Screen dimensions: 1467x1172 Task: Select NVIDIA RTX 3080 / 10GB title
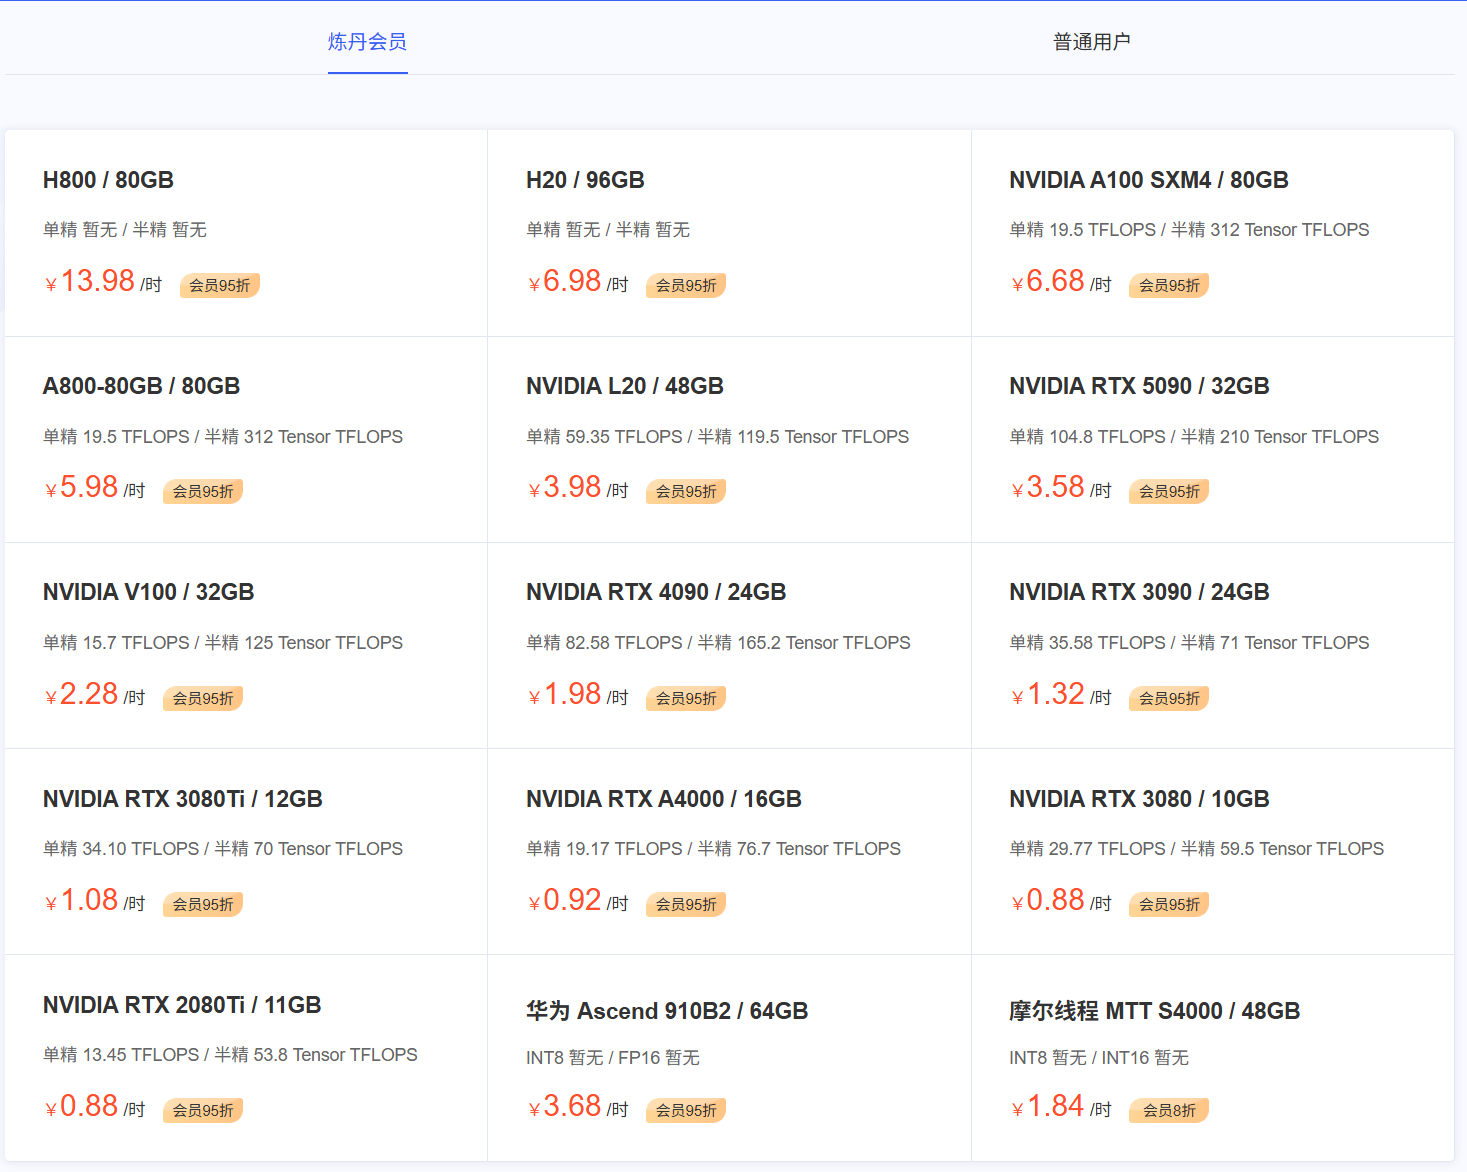[x=1139, y=799]
